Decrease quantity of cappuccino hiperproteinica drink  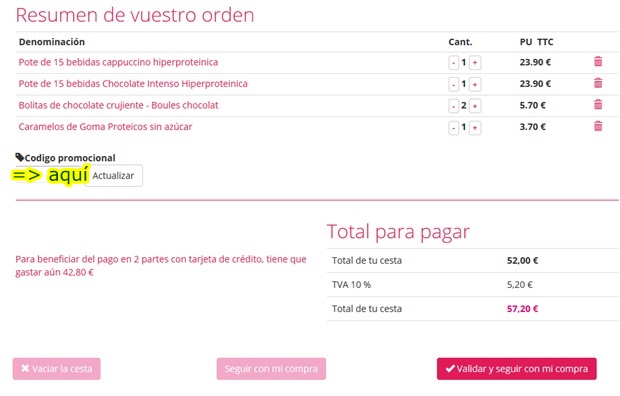454,63
